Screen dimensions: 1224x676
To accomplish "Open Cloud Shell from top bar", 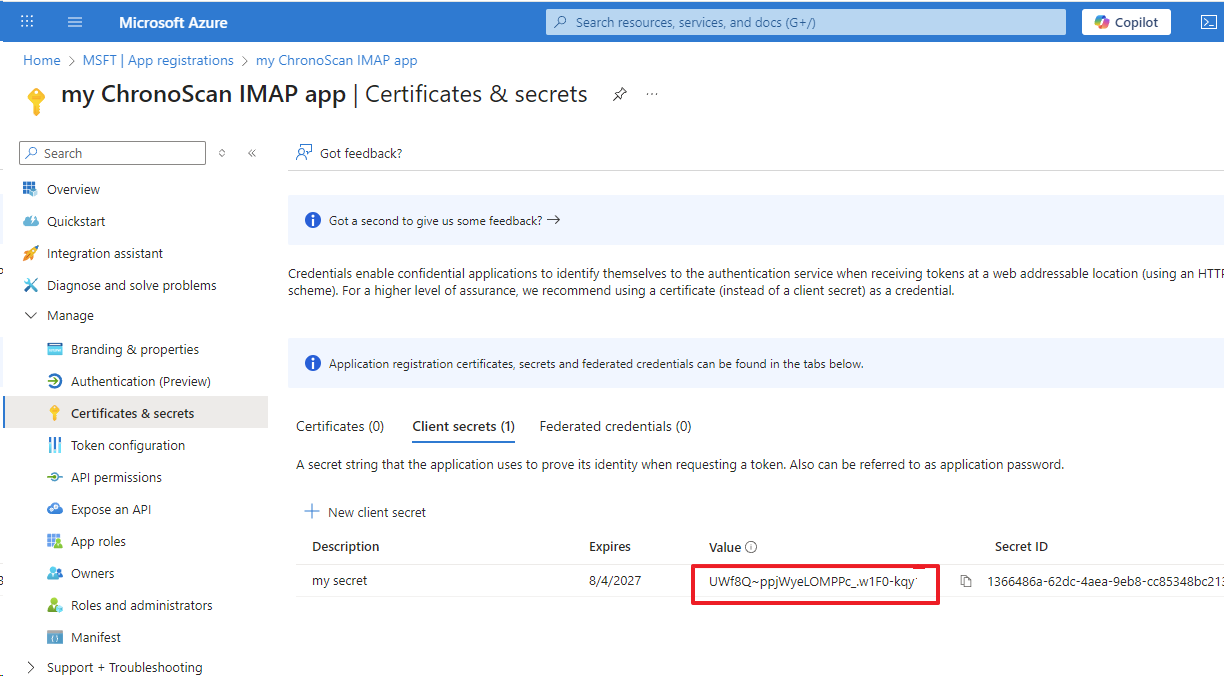I will tap(1208, 22).
